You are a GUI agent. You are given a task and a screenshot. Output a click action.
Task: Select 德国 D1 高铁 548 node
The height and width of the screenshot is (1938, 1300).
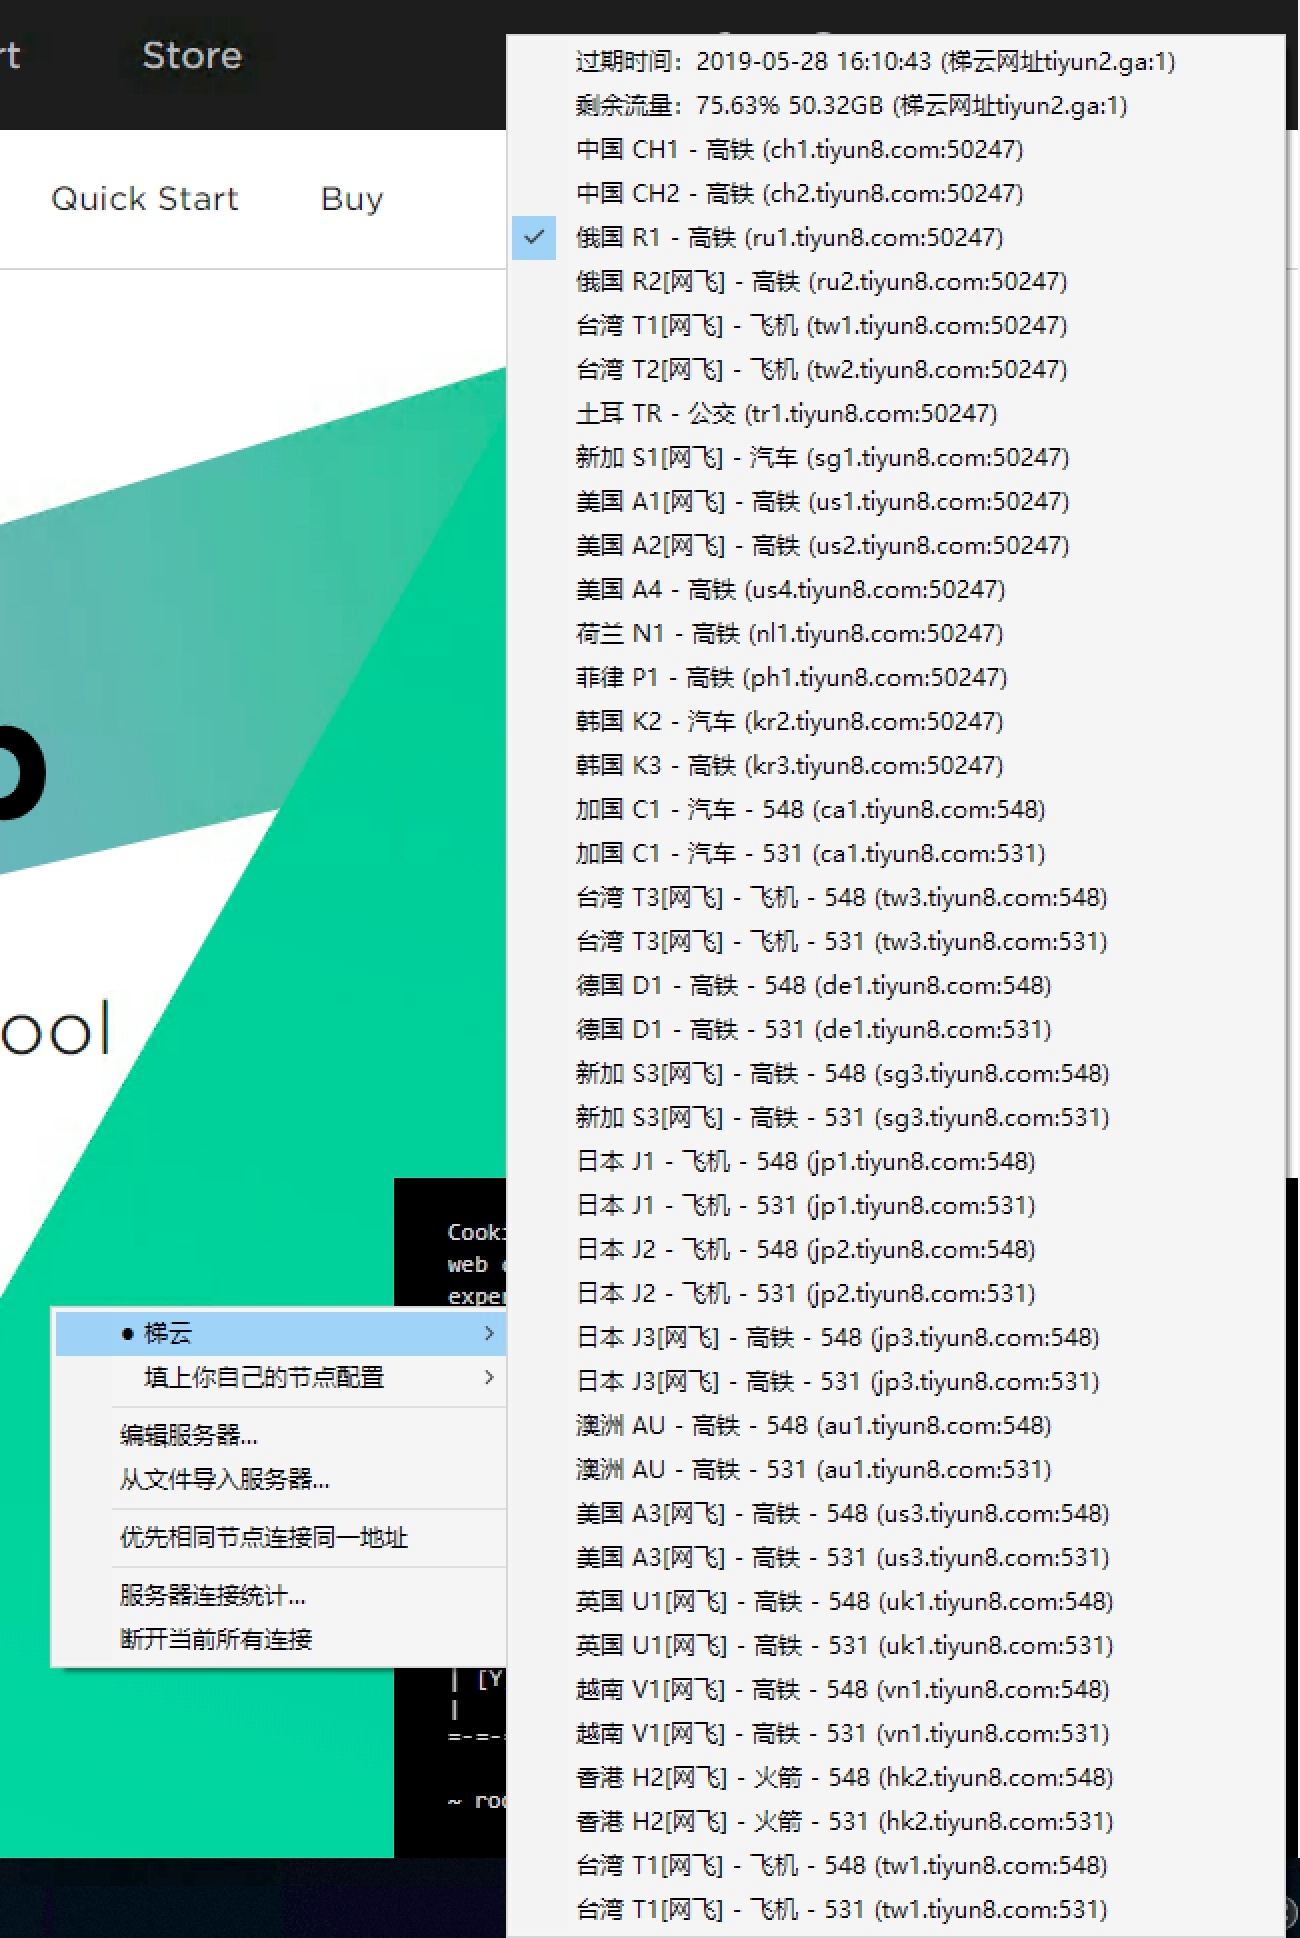813,986
